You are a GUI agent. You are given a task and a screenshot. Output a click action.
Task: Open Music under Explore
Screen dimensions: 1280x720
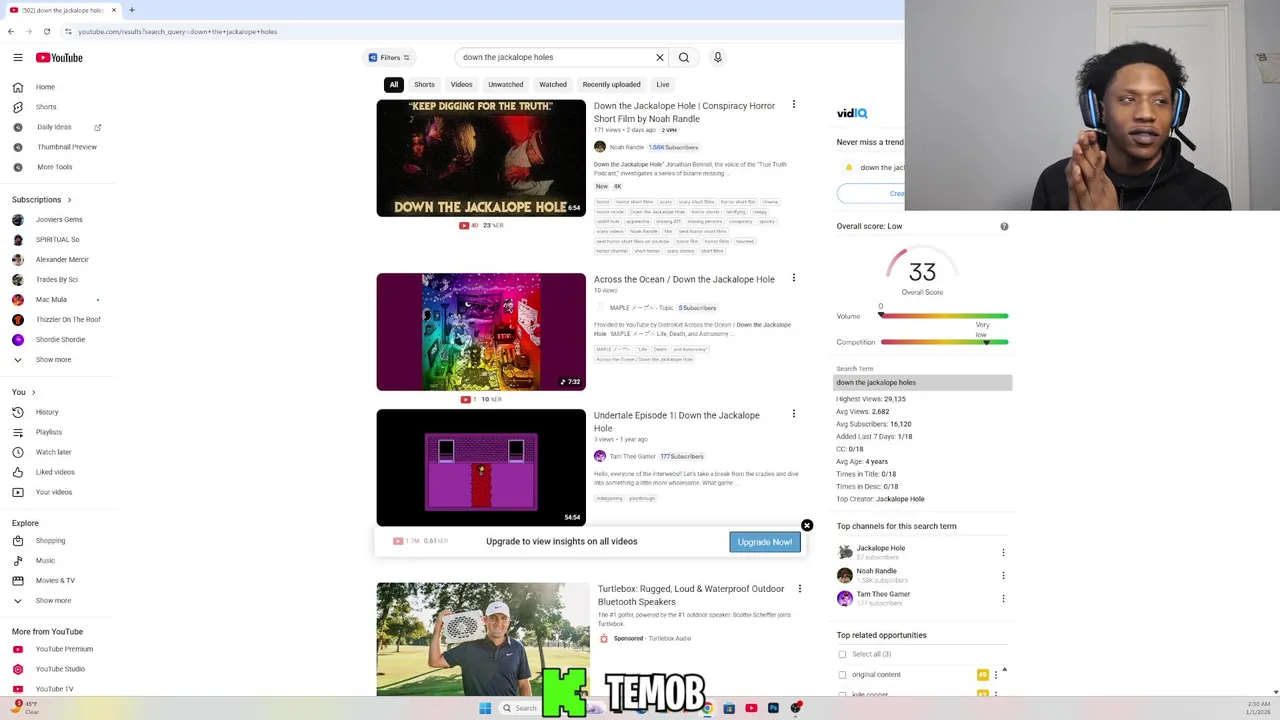[45, 561]
